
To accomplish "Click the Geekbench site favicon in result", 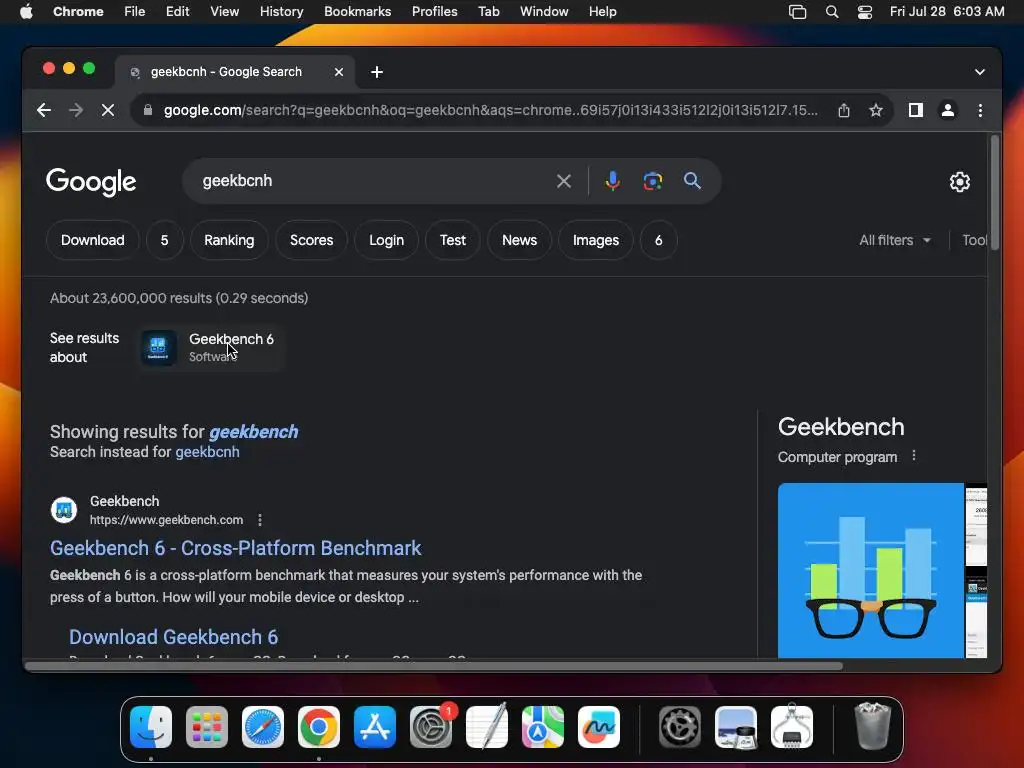I will (x=64, y=510).
